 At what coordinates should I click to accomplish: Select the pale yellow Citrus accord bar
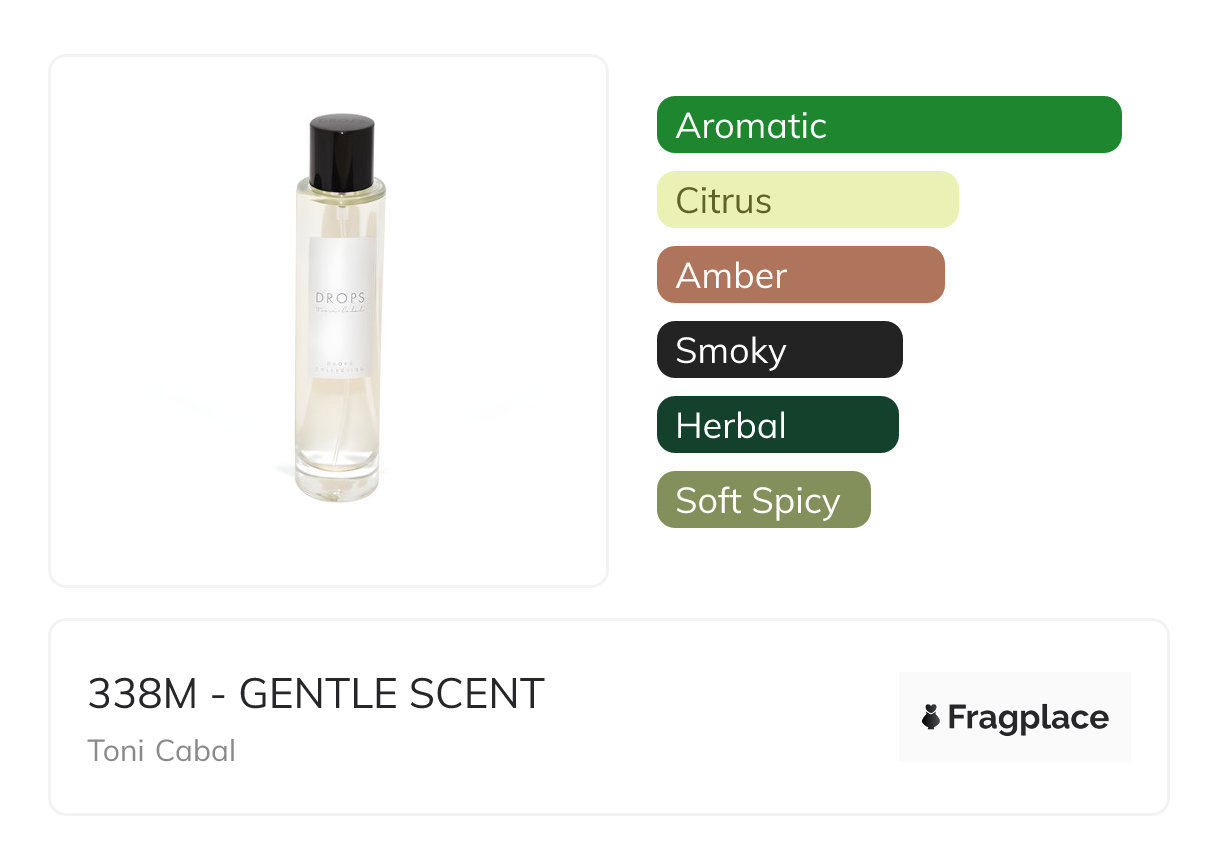click(x=808, y=200)
